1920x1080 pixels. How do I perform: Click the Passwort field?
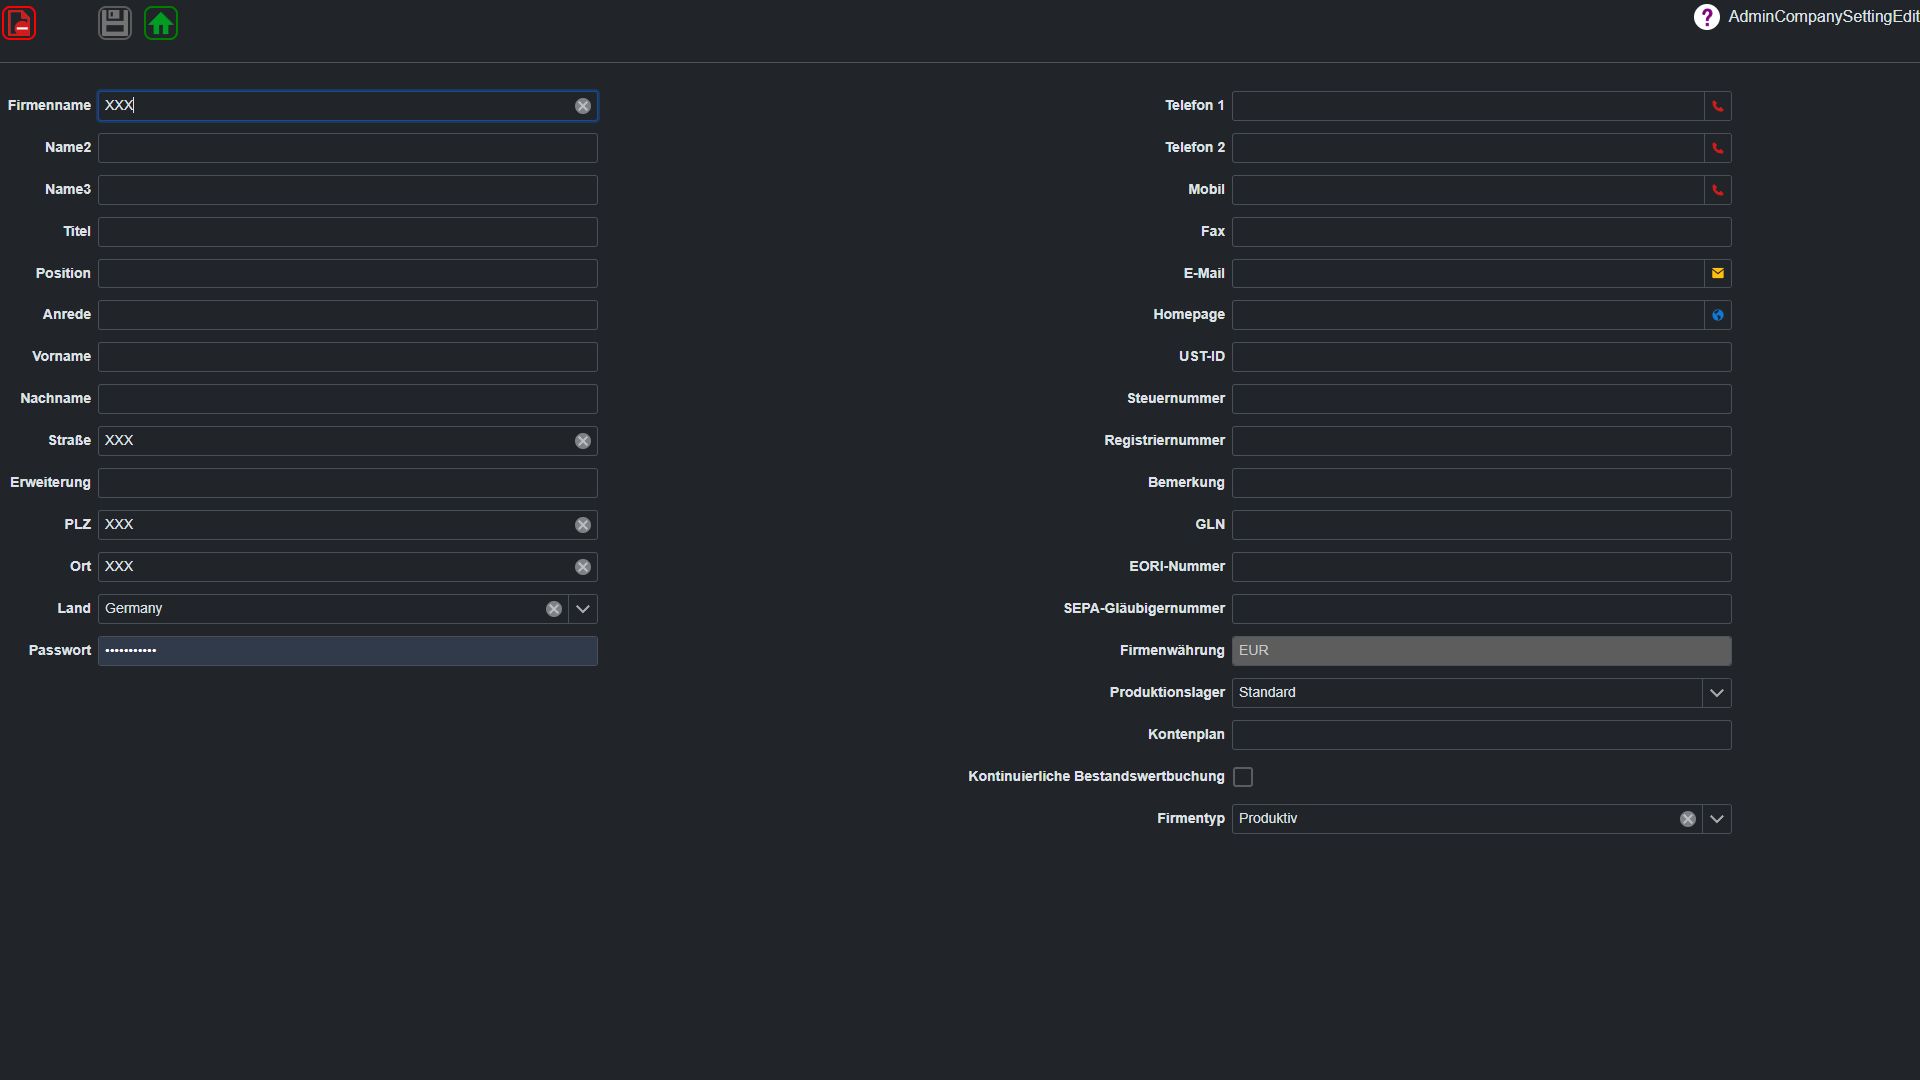[x=348, y=651]
